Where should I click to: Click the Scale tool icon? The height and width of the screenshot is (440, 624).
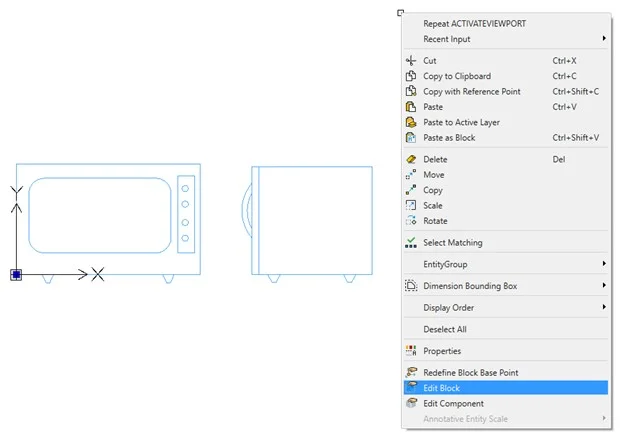[x=410, y=205]
